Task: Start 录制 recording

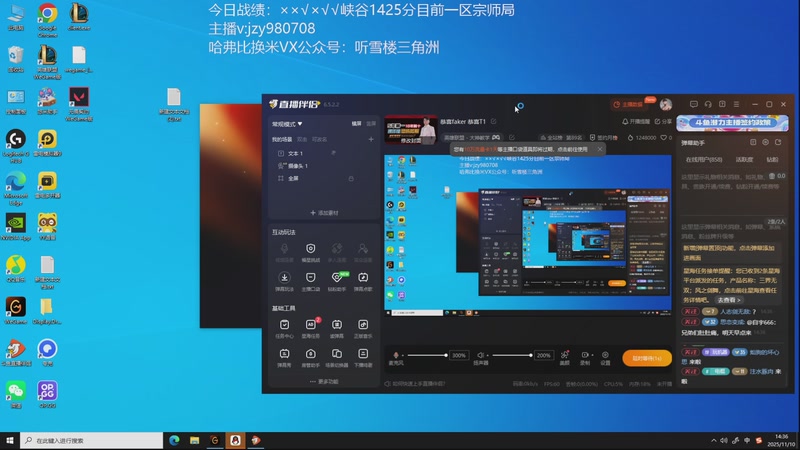Action: click(x=585, y=358)
